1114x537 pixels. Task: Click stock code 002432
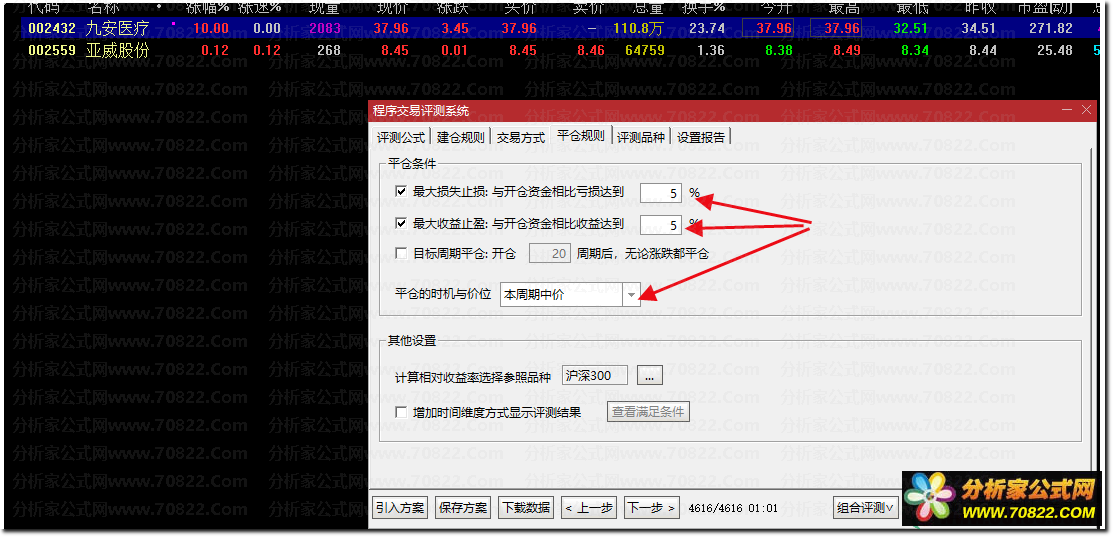click(x=51, y=28)
